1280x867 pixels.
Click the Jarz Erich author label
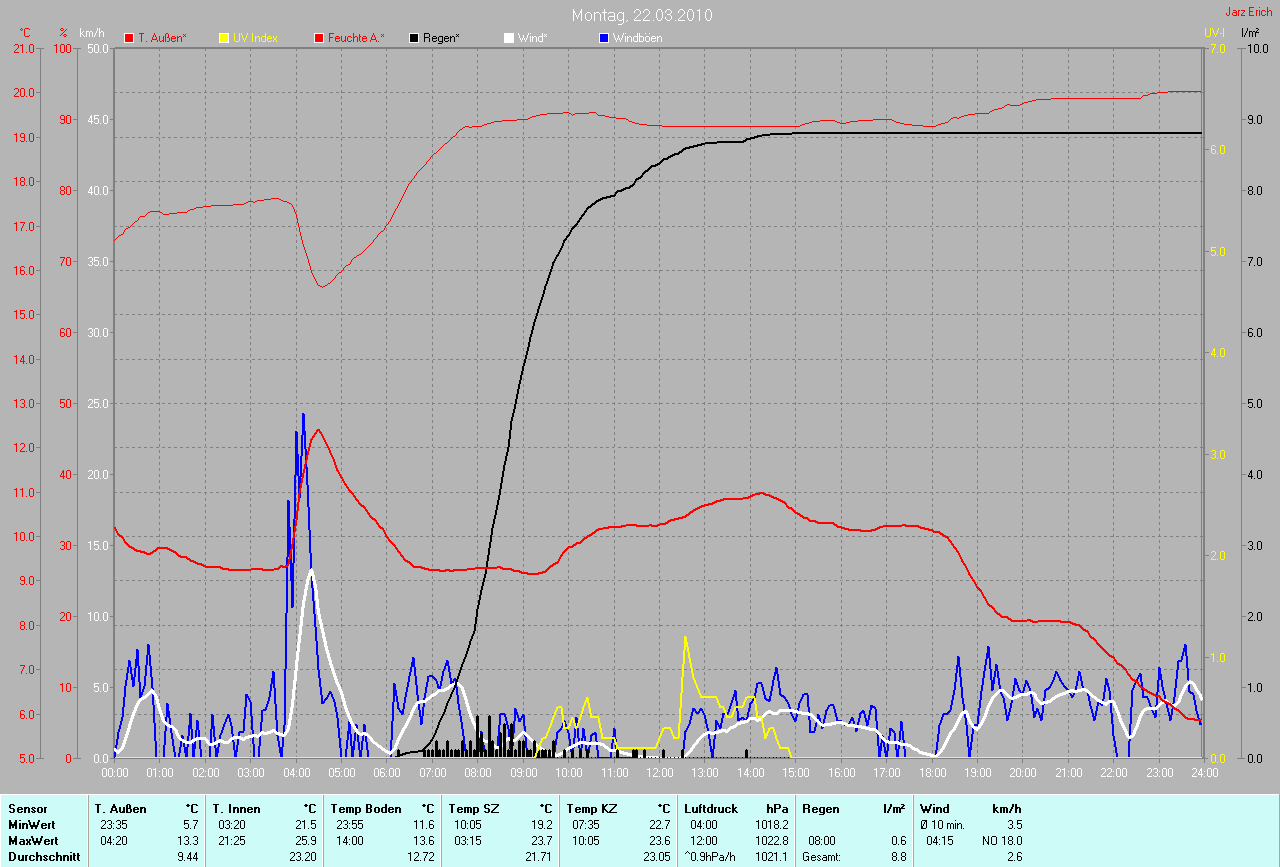click(x=1248, y=12)
